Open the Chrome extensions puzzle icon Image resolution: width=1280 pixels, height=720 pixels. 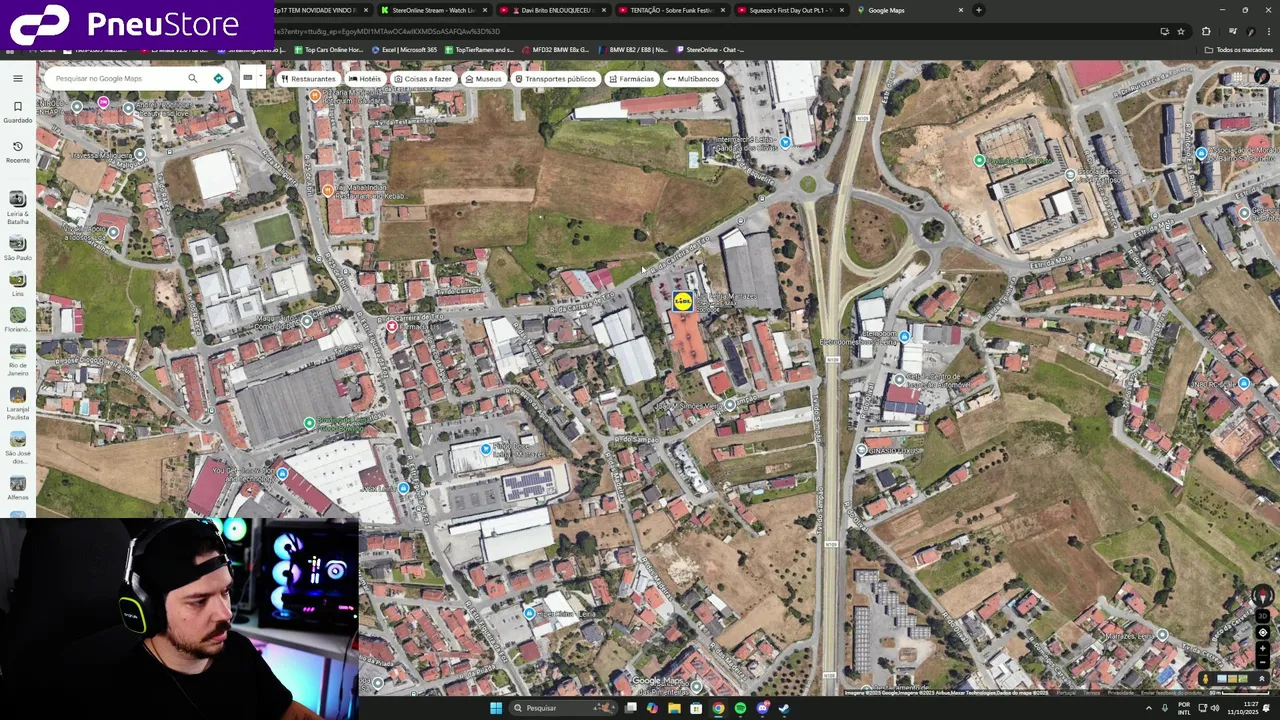click(x=1206, y=31)
